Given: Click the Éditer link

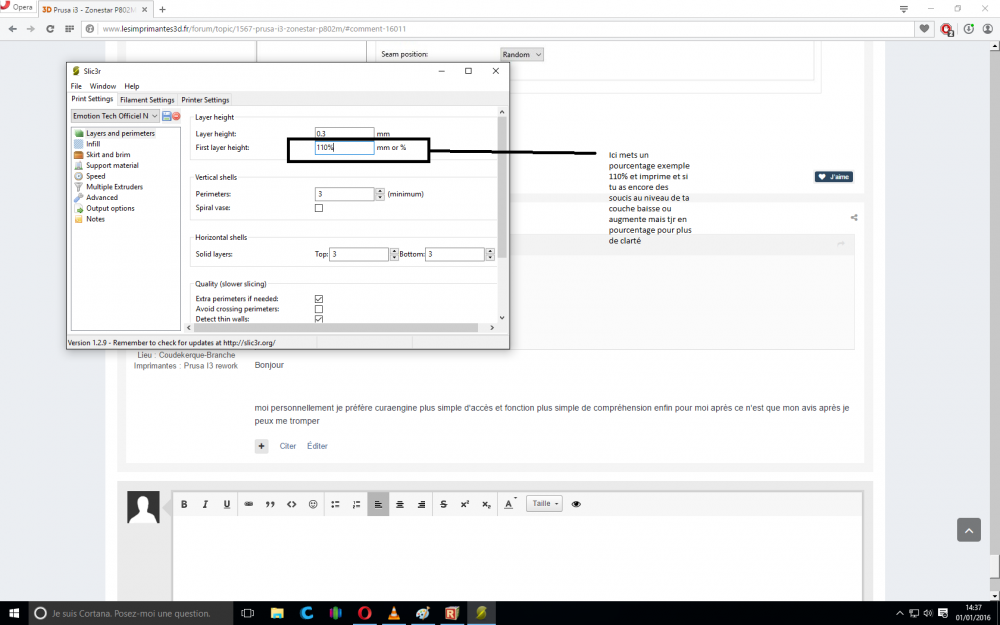Looking at the screenshot, I should [x=317, y=446].
